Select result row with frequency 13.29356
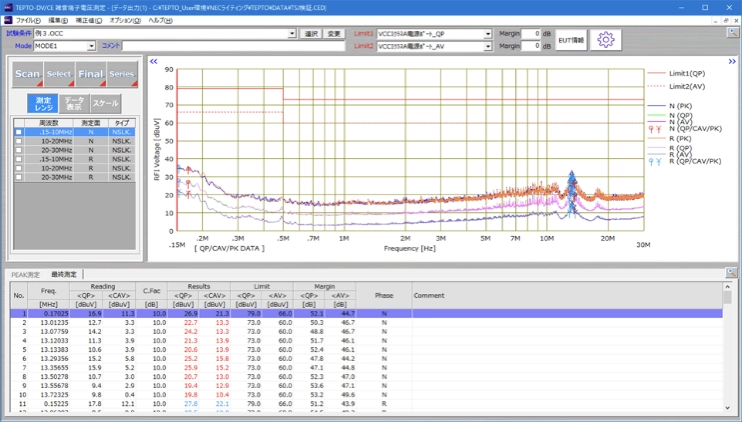The width and height of the screenshot is (742, 422). click(x=366, y=359)
